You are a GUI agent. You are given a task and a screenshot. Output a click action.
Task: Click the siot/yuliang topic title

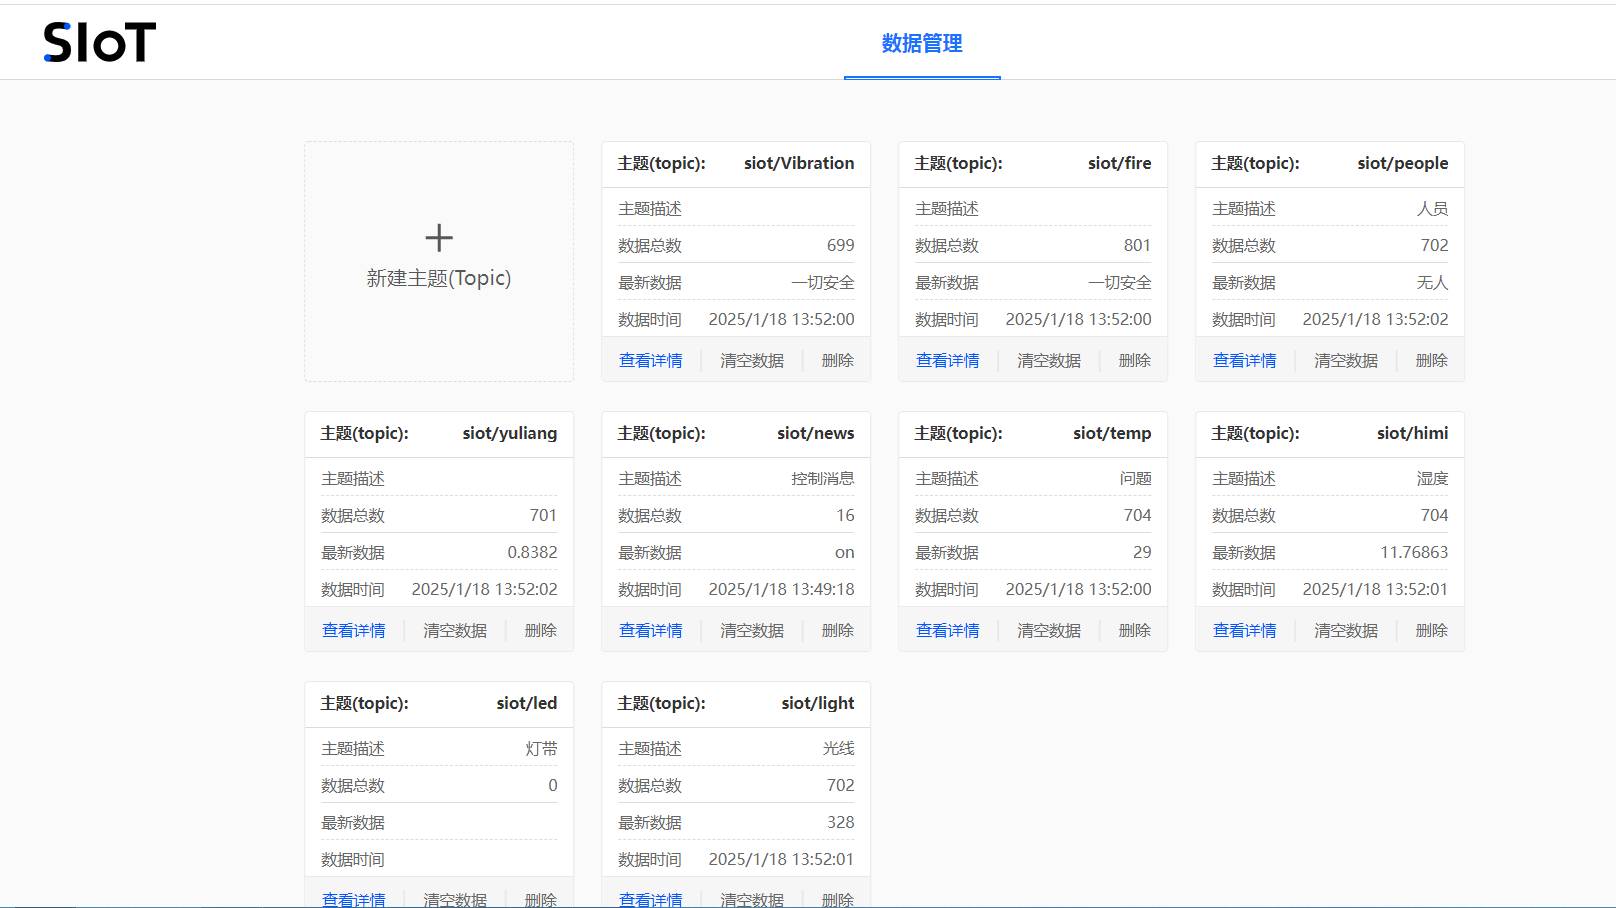510,433
